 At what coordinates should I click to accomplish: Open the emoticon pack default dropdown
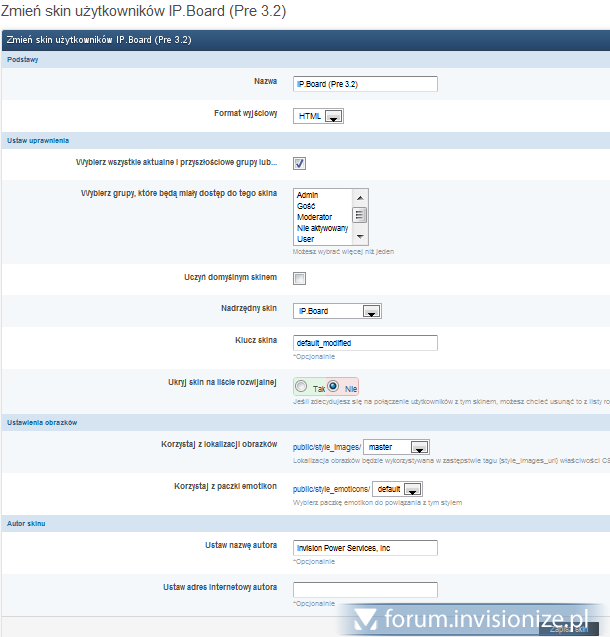(x=397, y=489)
